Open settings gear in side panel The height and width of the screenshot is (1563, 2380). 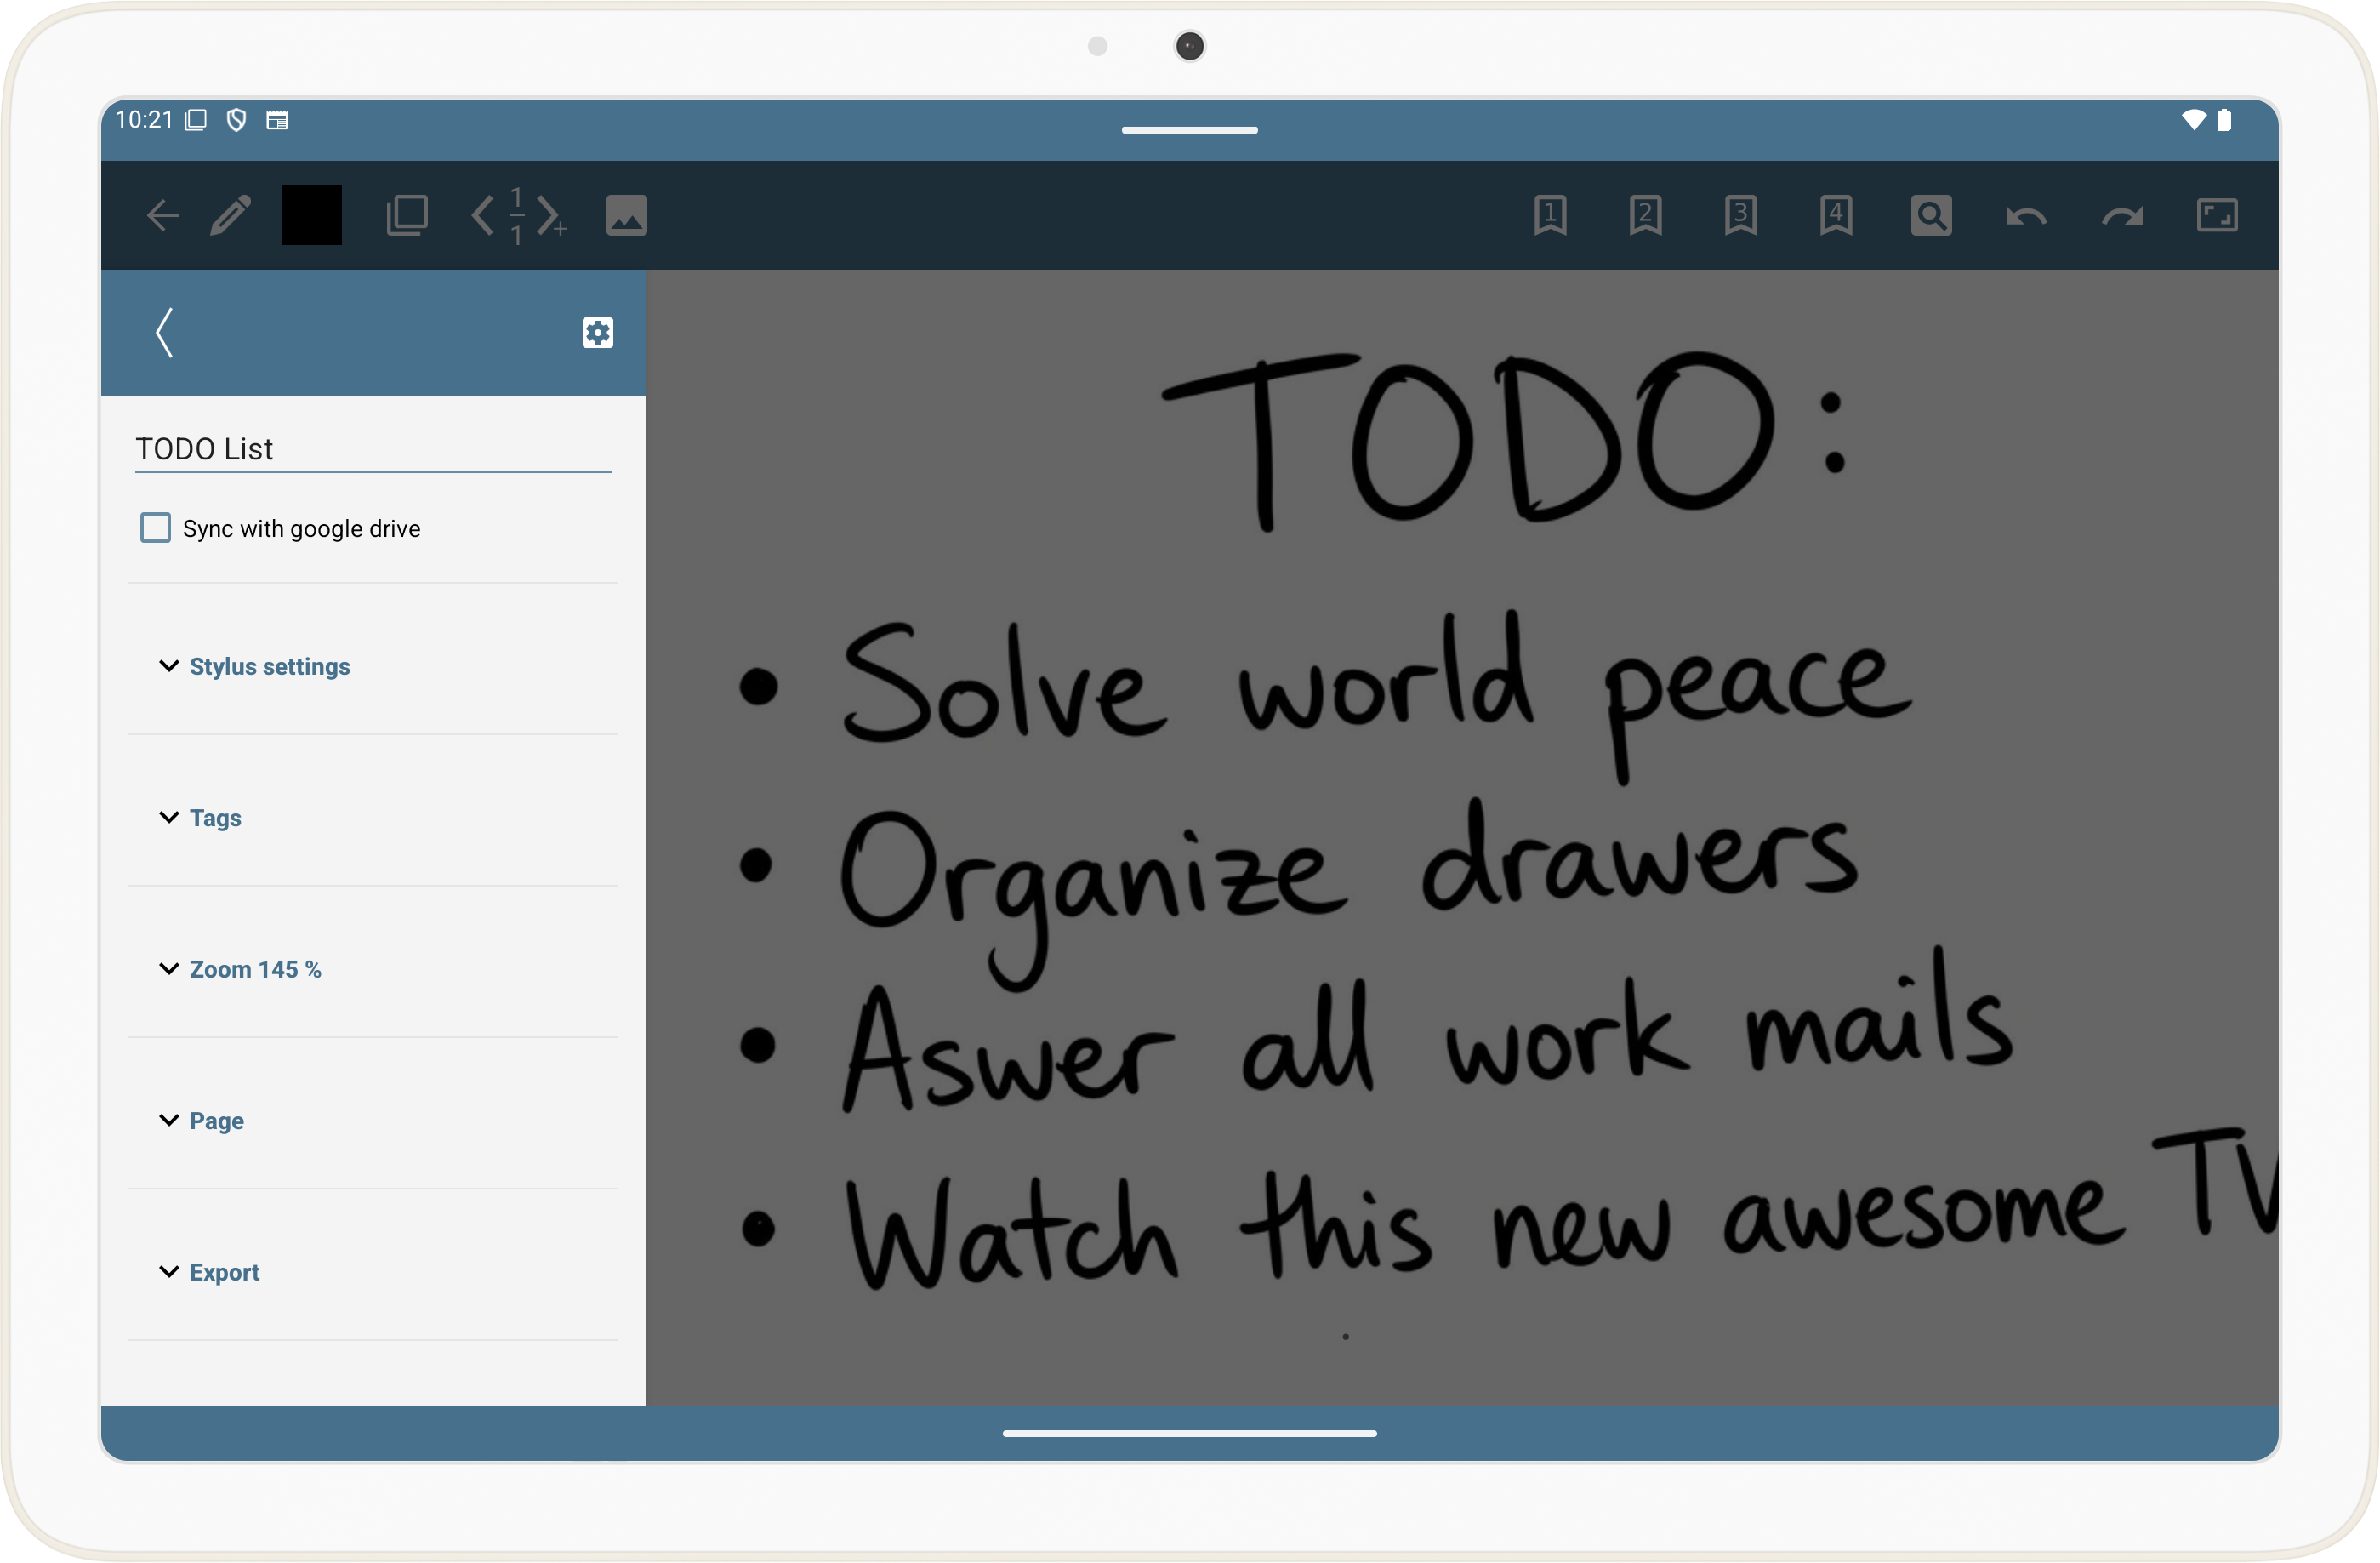[x=597, y=332]
